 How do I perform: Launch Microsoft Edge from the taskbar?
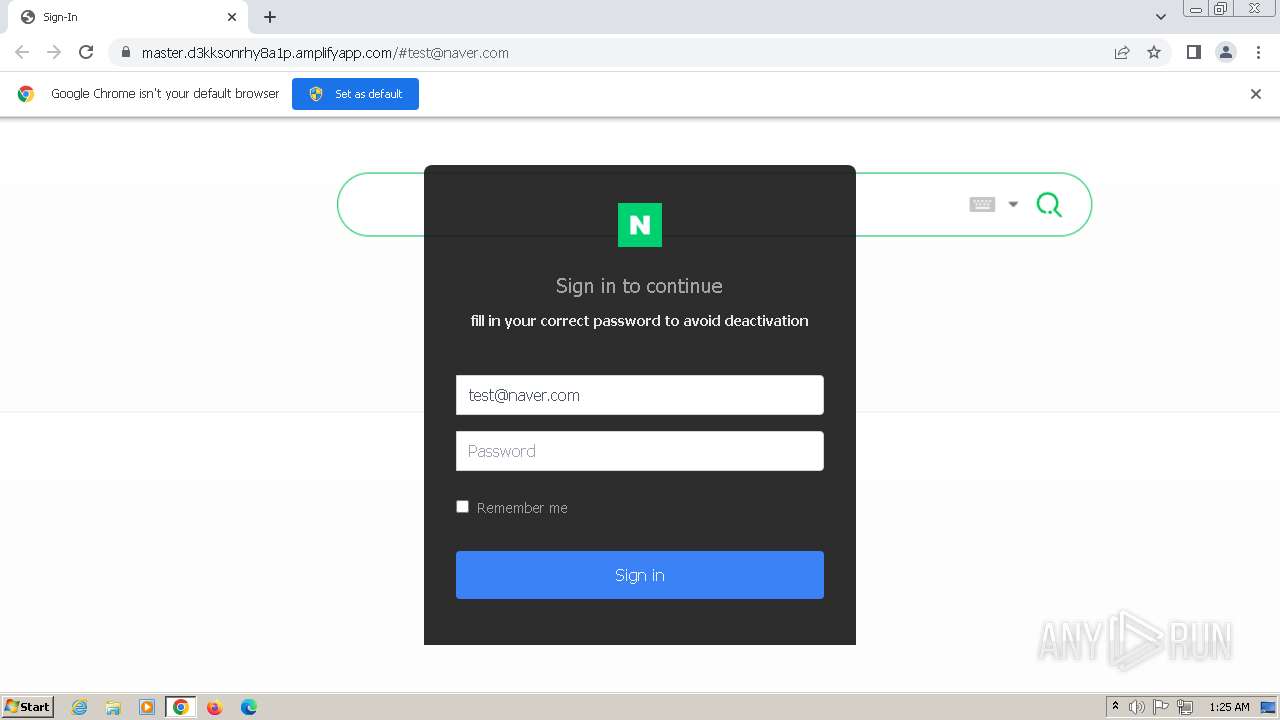[249, 707]
